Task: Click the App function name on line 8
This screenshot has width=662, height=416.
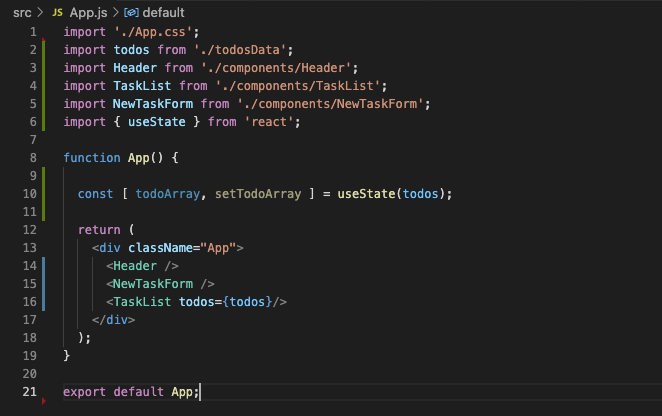Action: (138, 158)
